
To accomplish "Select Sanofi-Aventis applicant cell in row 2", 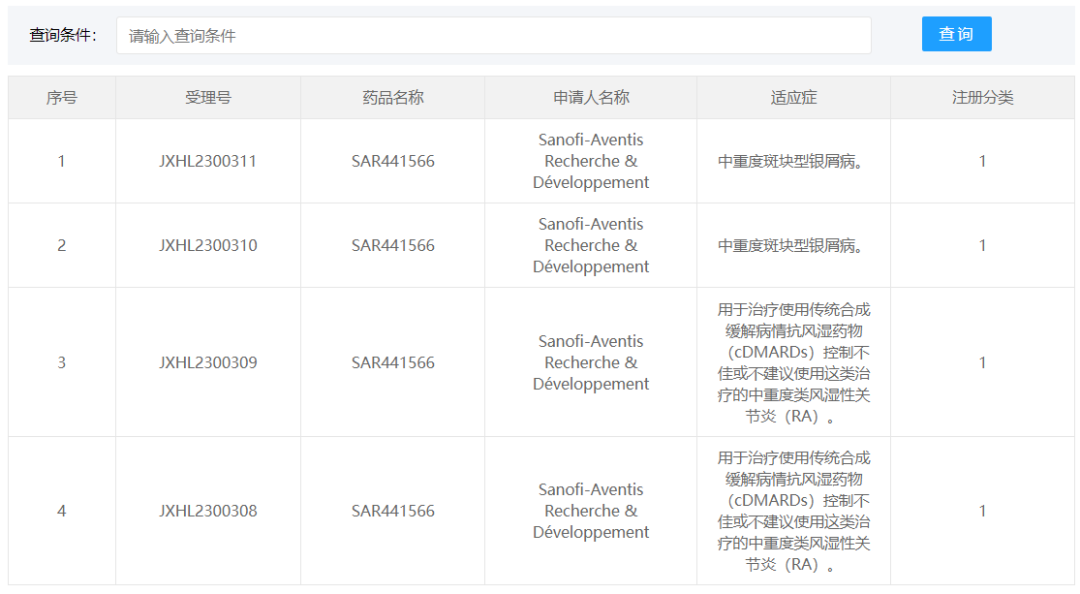I will (591, 245).
